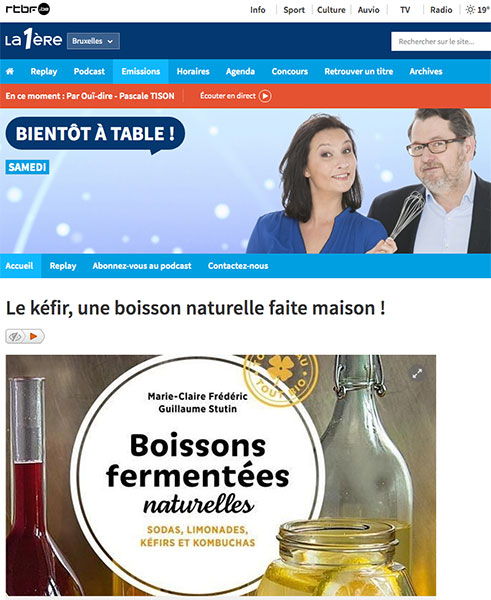
Task: Open the Emissions menu tab
Action: (x=140, y=71)
